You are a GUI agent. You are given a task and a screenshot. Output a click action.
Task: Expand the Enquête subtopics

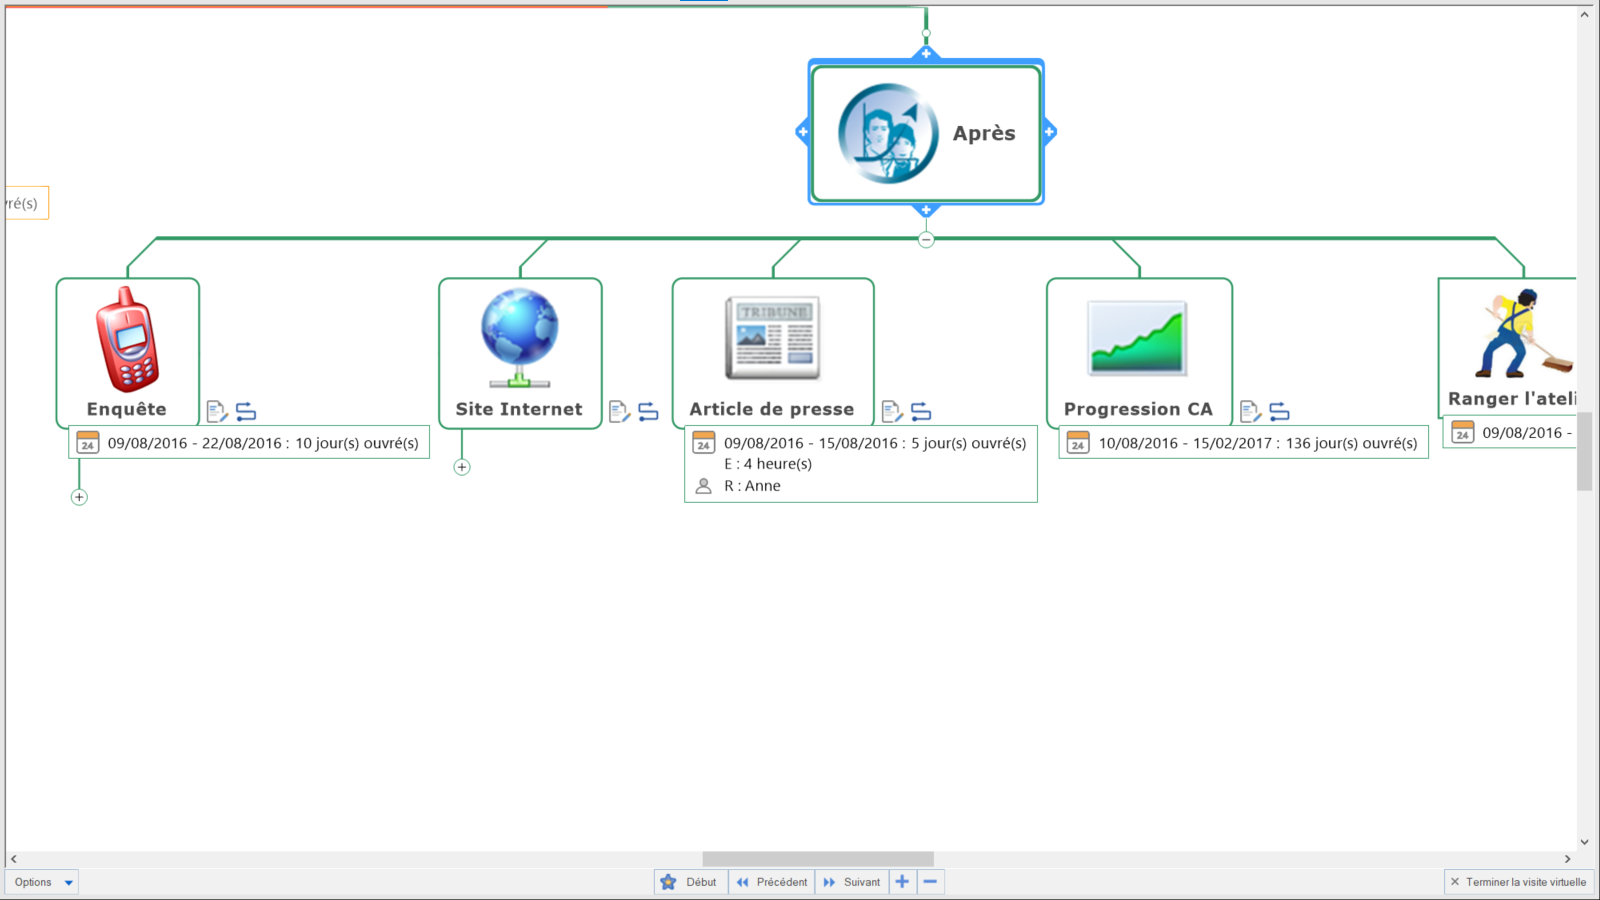click(x=79, y=497)
